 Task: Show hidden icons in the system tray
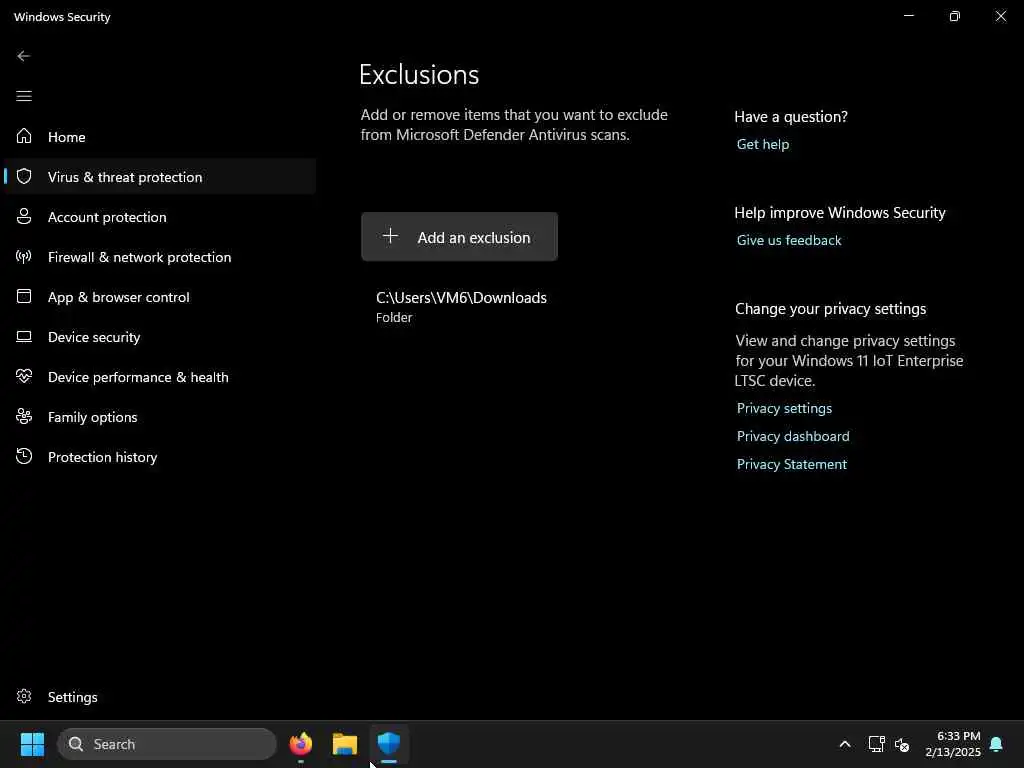pyautogui.click(x=844, y=744)
